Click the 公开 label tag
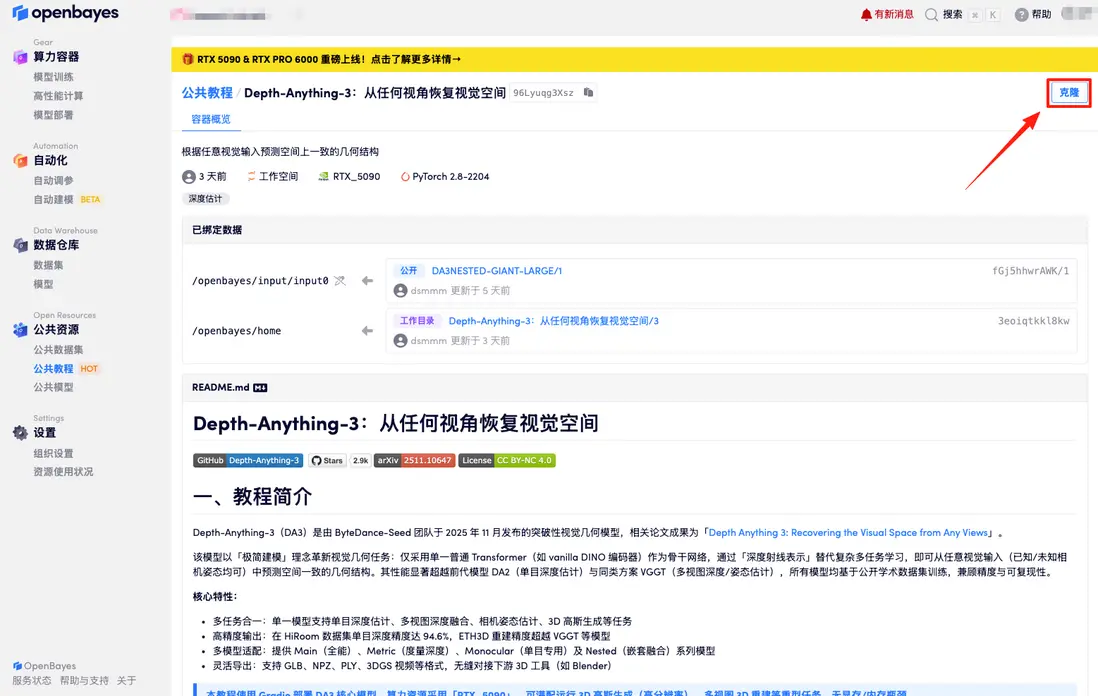 coord(408,271)
